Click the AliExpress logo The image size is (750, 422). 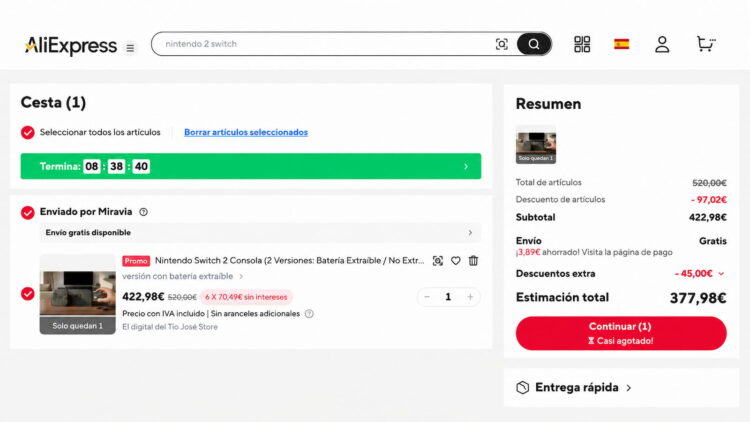point(71,45)
